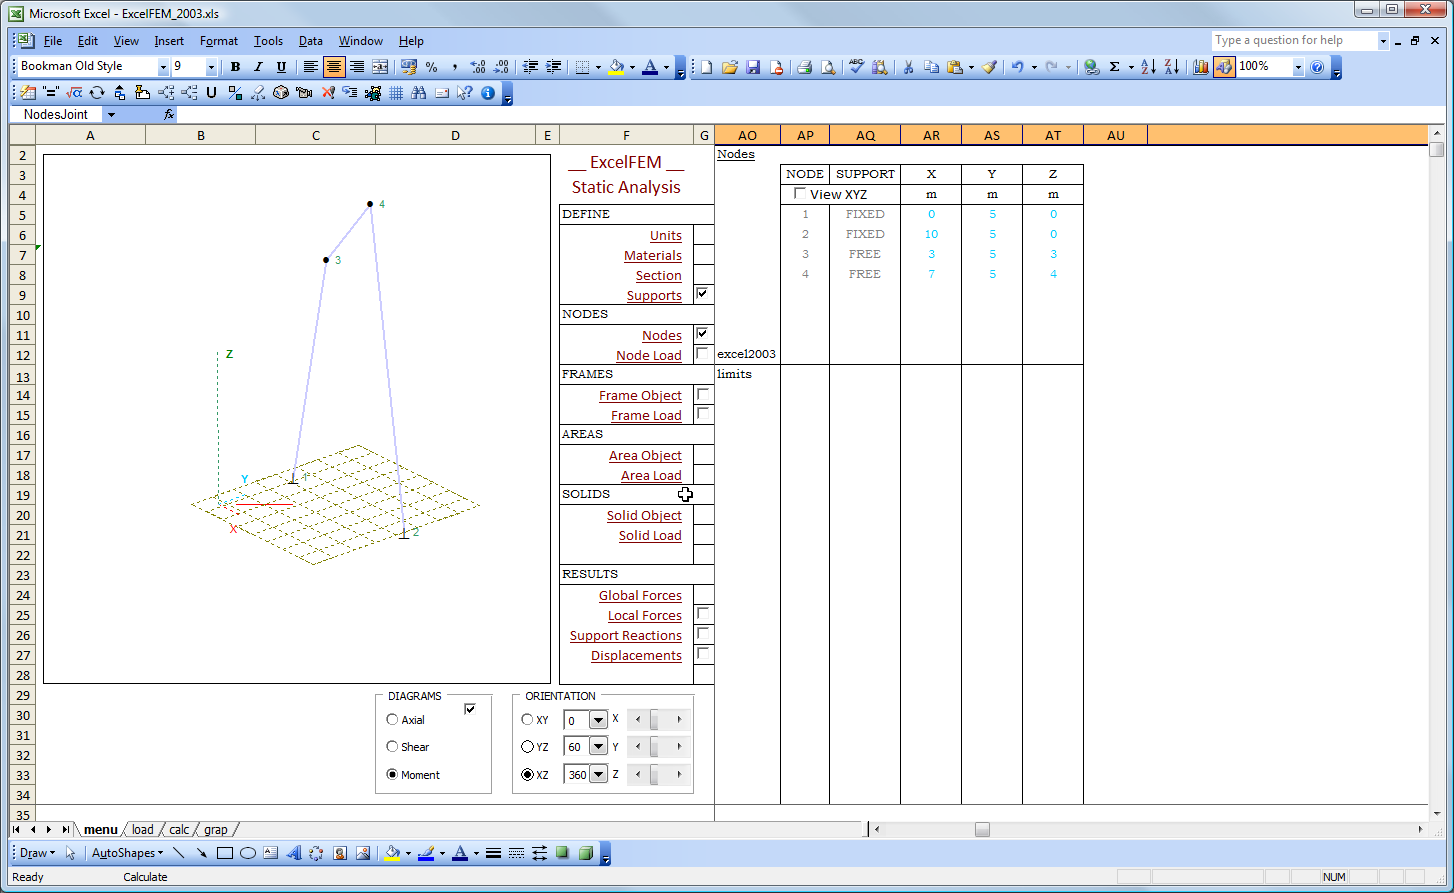Click the X orientation slider
The image size is (1454, 893).
(x=655, y=720)
